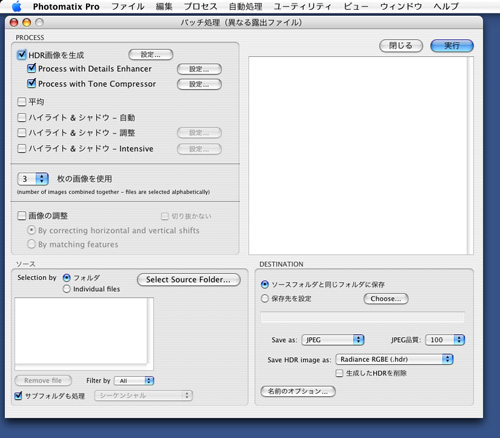This screenshot has width=500, height=438.
Task: Click the yellow minimize window button
Action: coord(27,22)
